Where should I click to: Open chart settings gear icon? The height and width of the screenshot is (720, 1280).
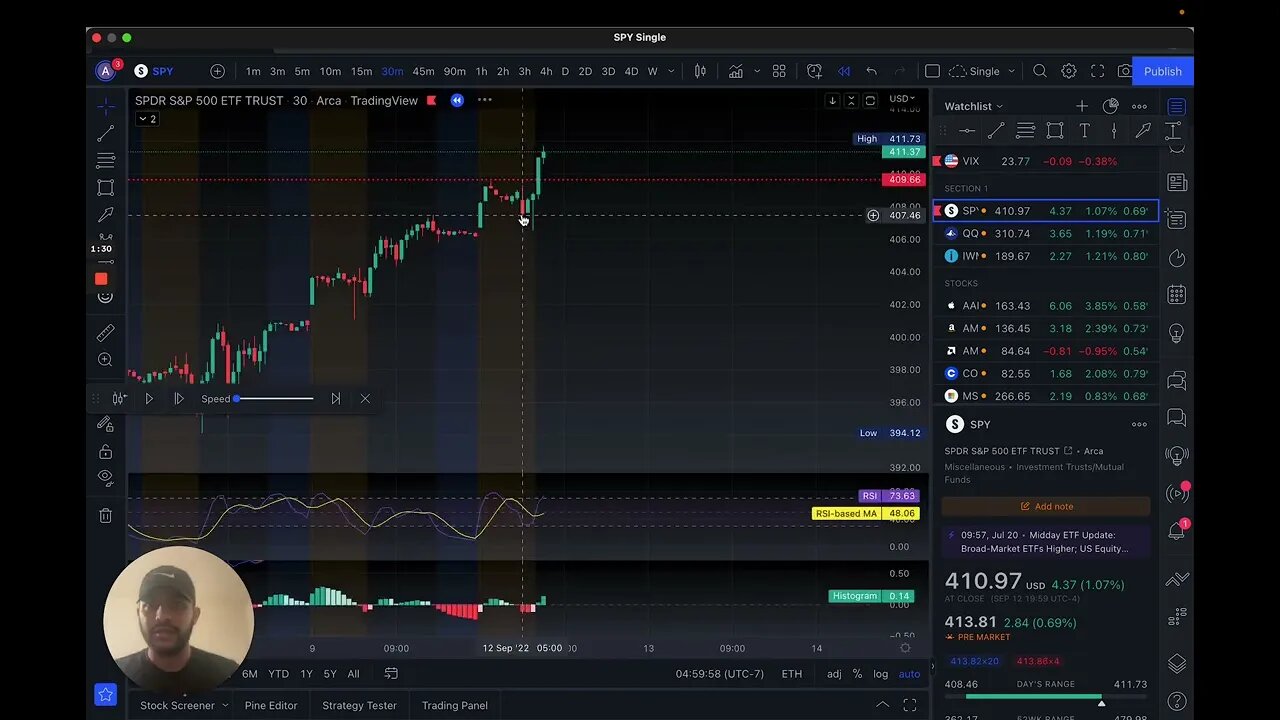pyautogui.click(x=1069, y=71)
